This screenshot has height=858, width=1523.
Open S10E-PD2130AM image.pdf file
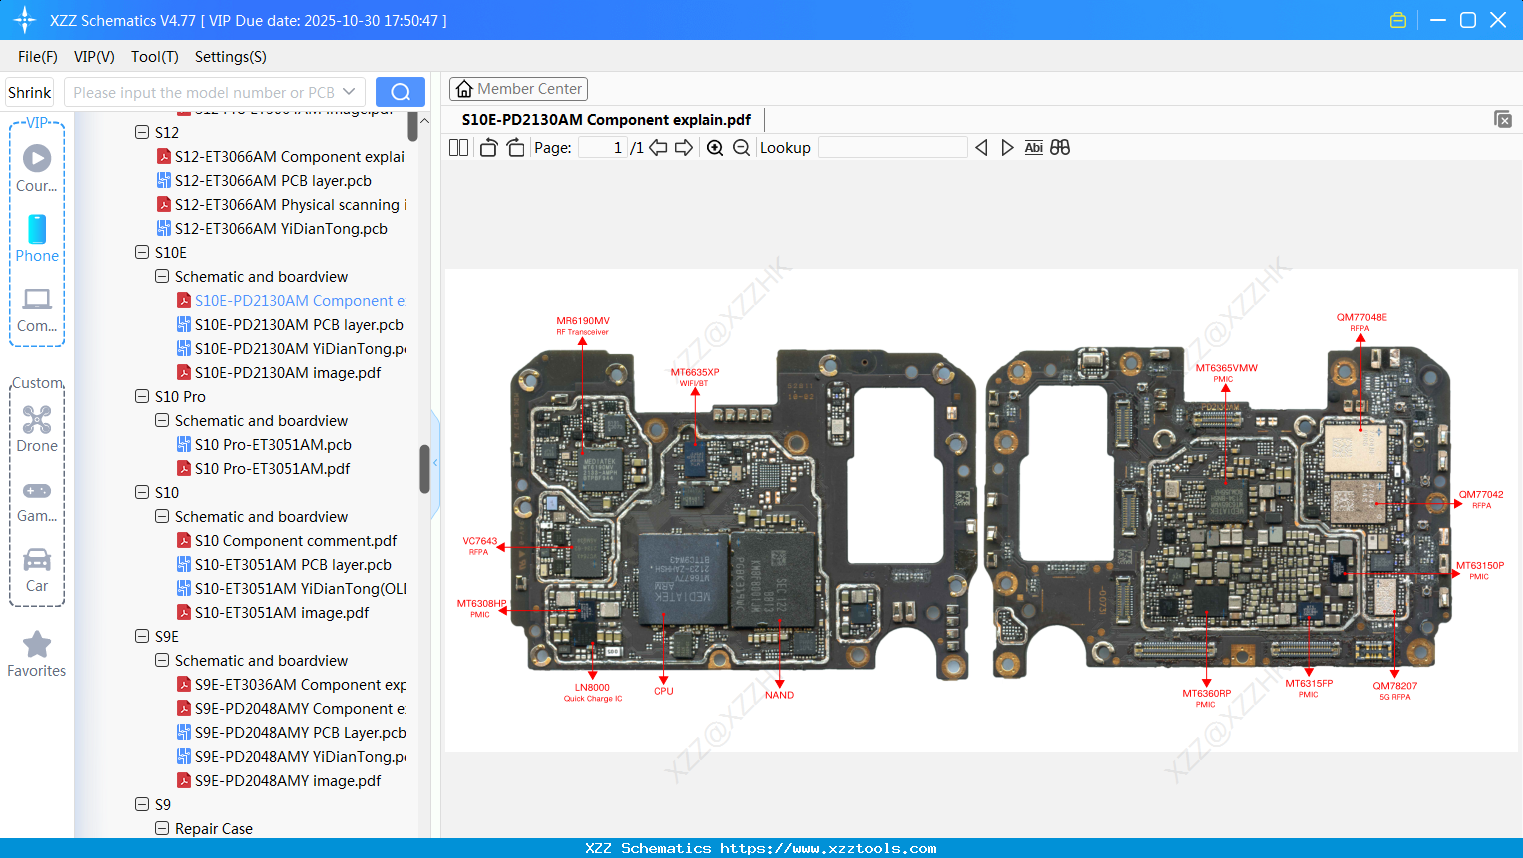click(x=288, y=372)
